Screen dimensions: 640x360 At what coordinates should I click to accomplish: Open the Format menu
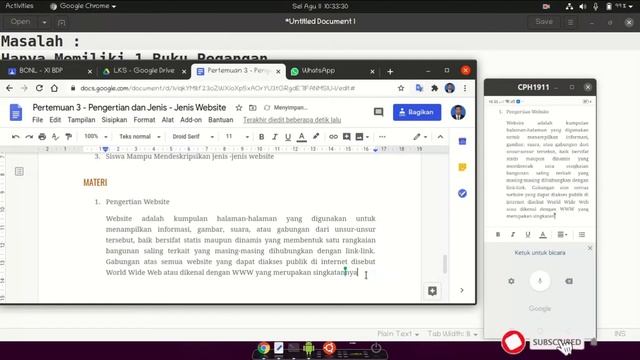coord(144,120)
